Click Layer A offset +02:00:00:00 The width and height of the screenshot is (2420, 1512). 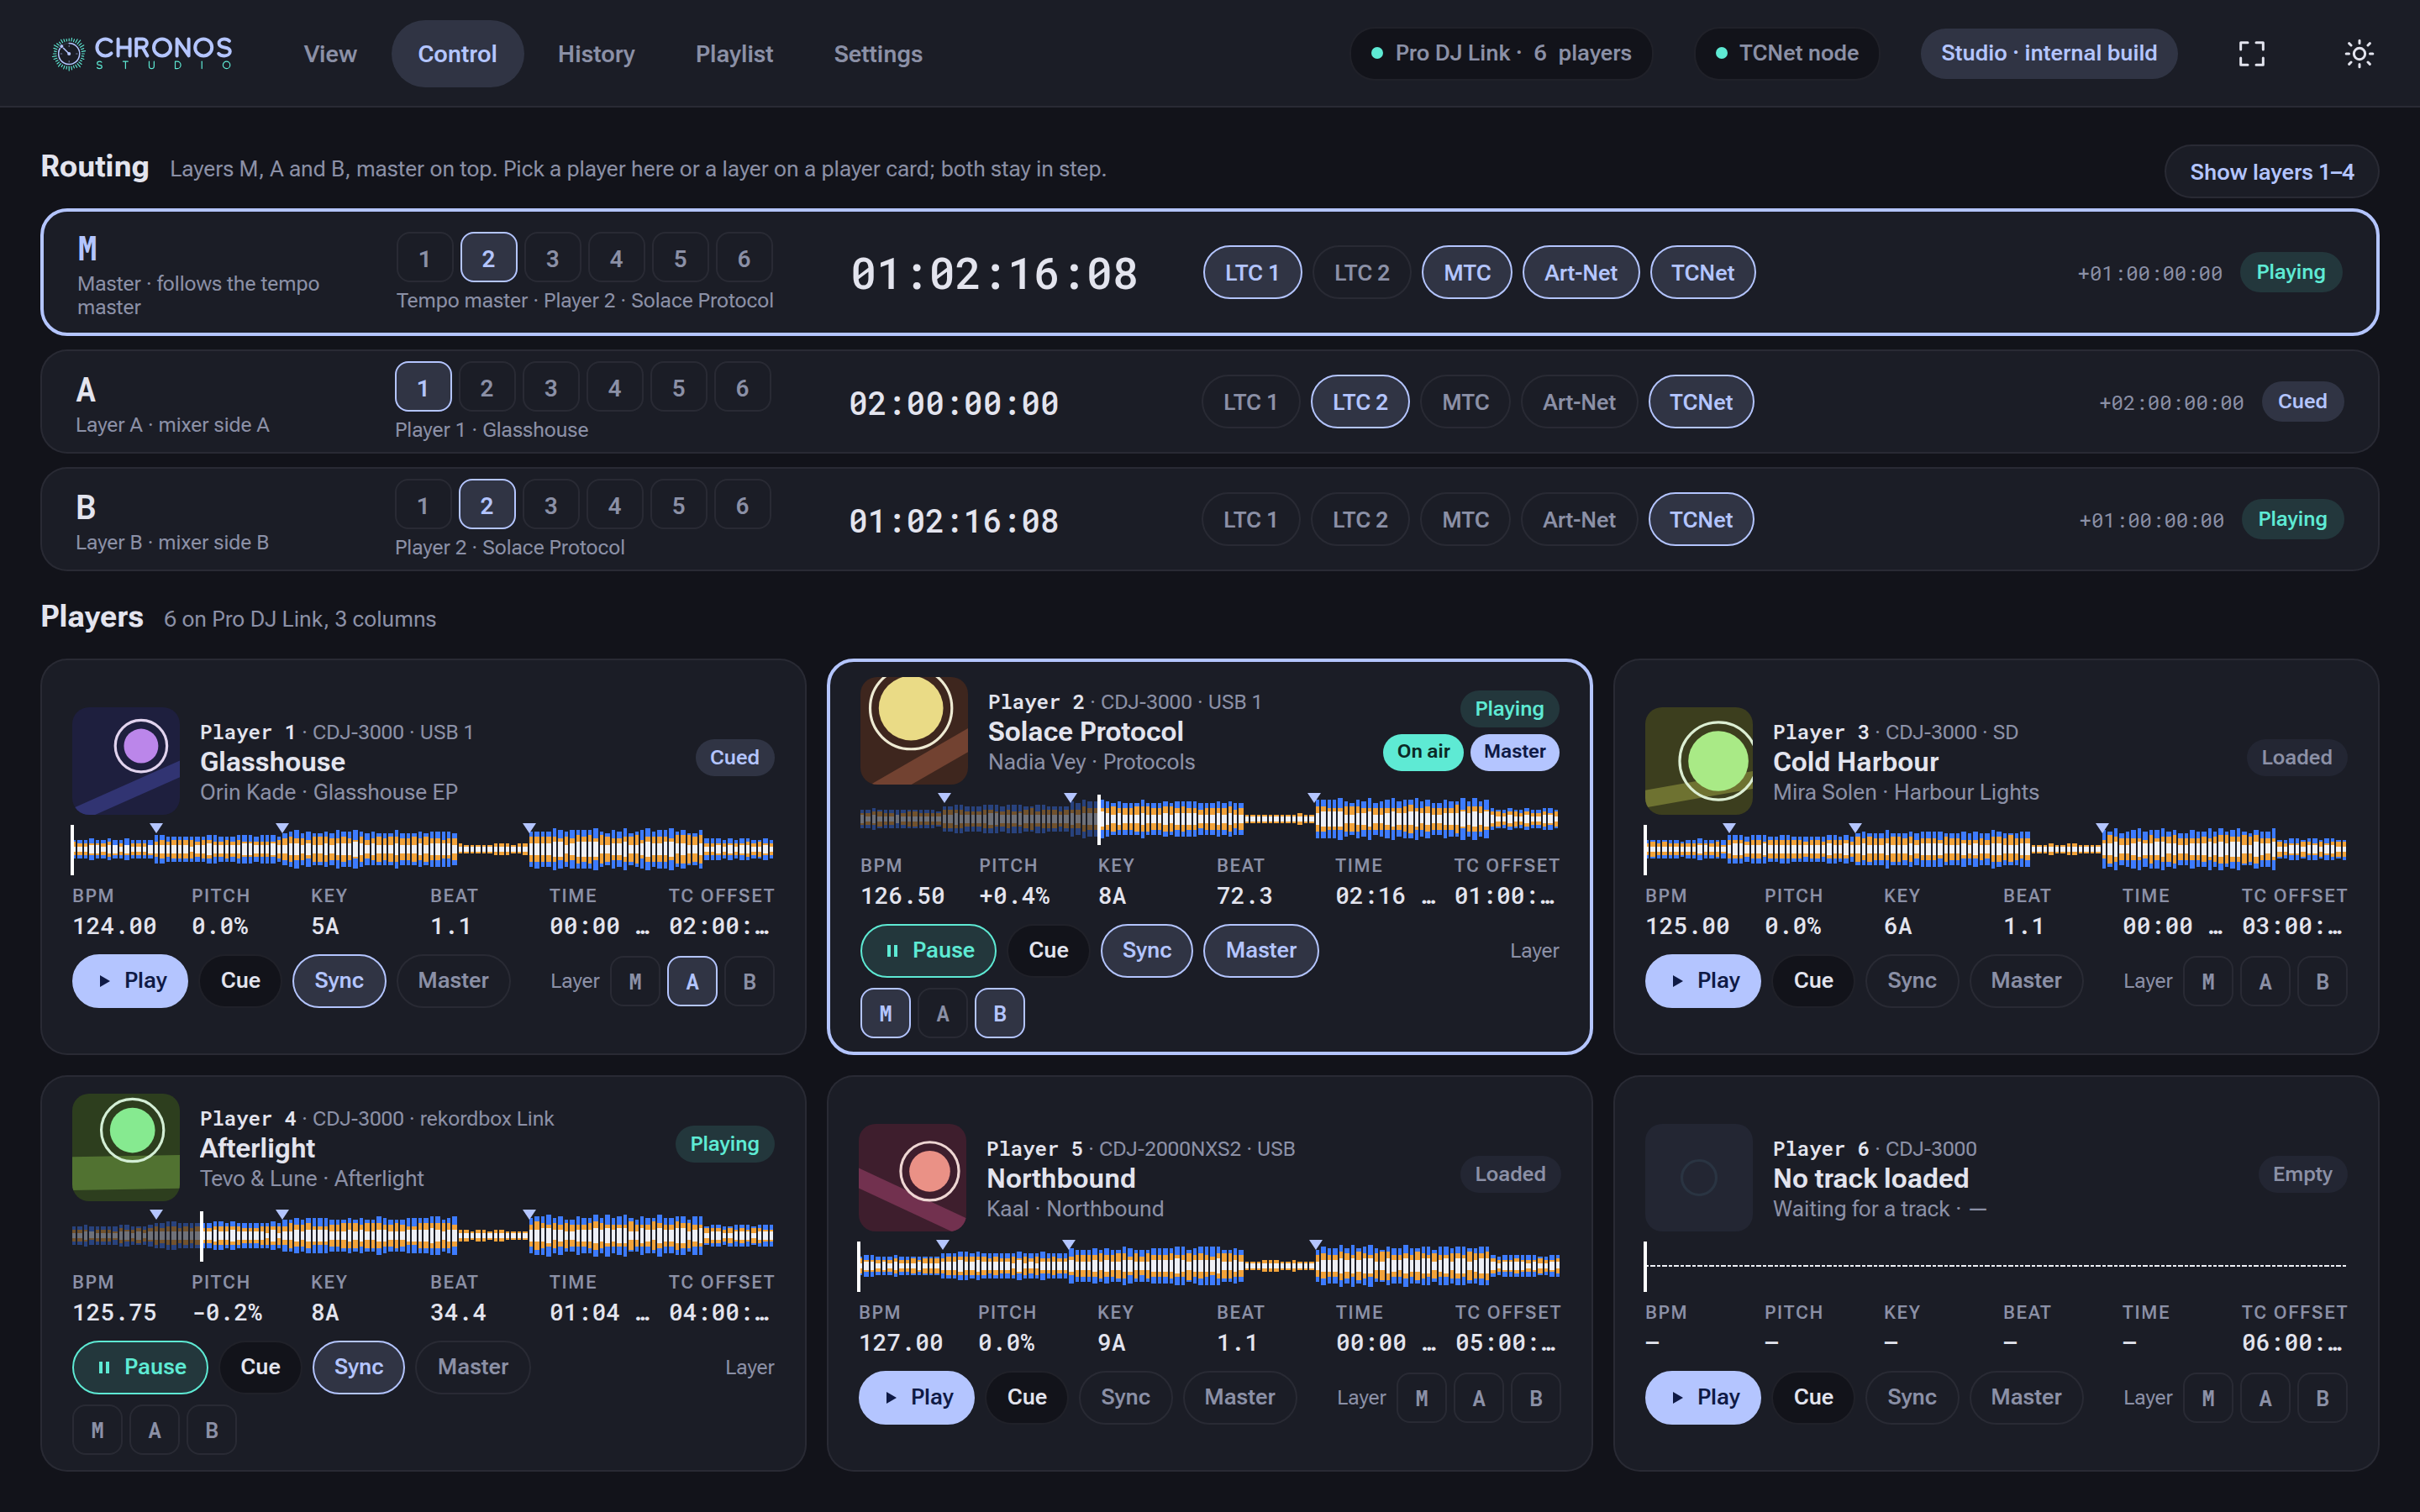pos(2170,403)
